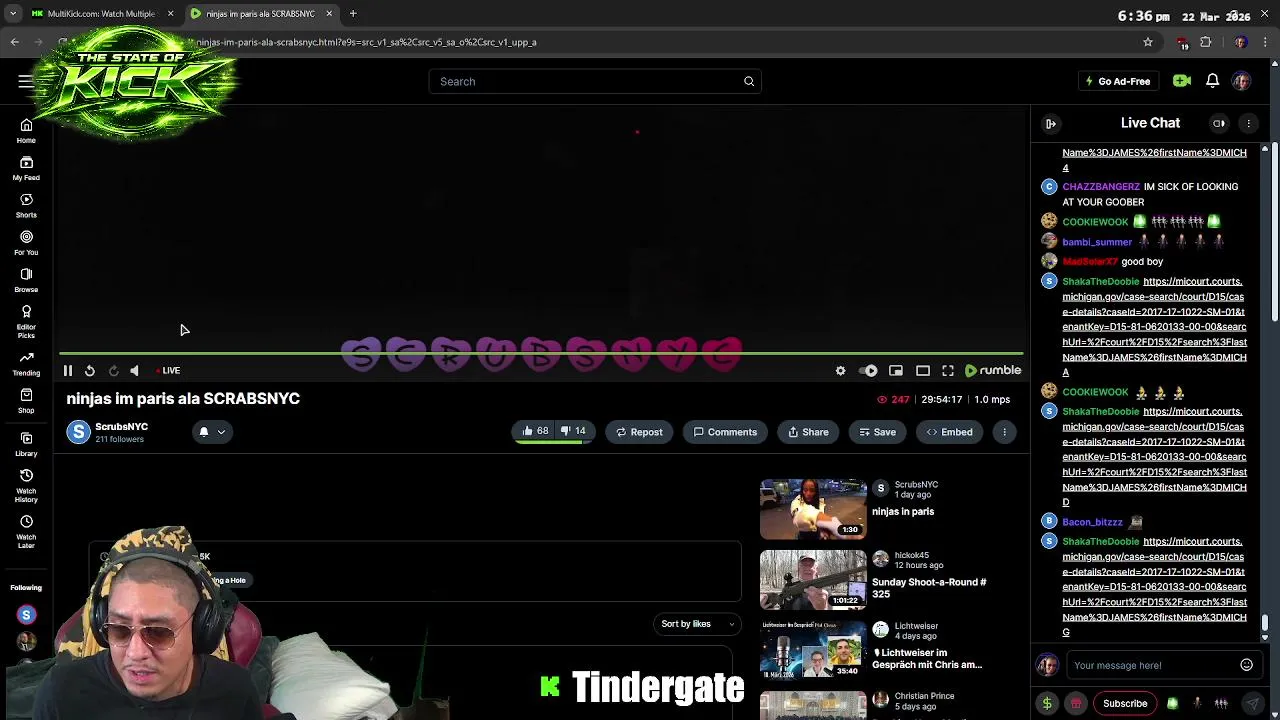
Task: Open the Trending section
Action: [26, 363]
